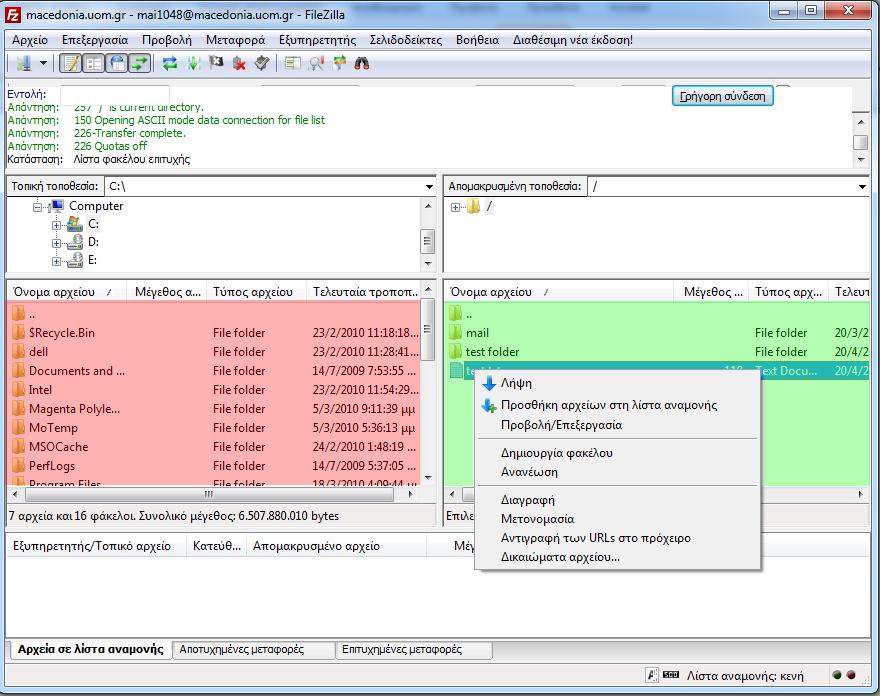Focus the Εντολή input field

pyautogui.click(x=114, y=94)
